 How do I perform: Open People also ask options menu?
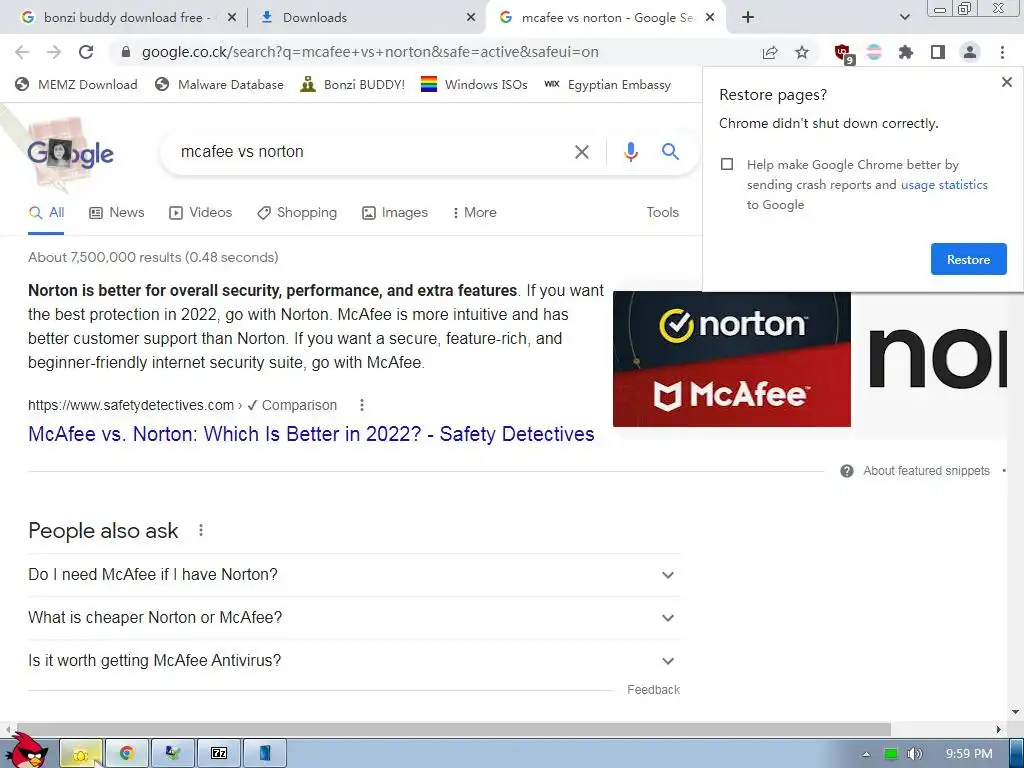(201, 530)
